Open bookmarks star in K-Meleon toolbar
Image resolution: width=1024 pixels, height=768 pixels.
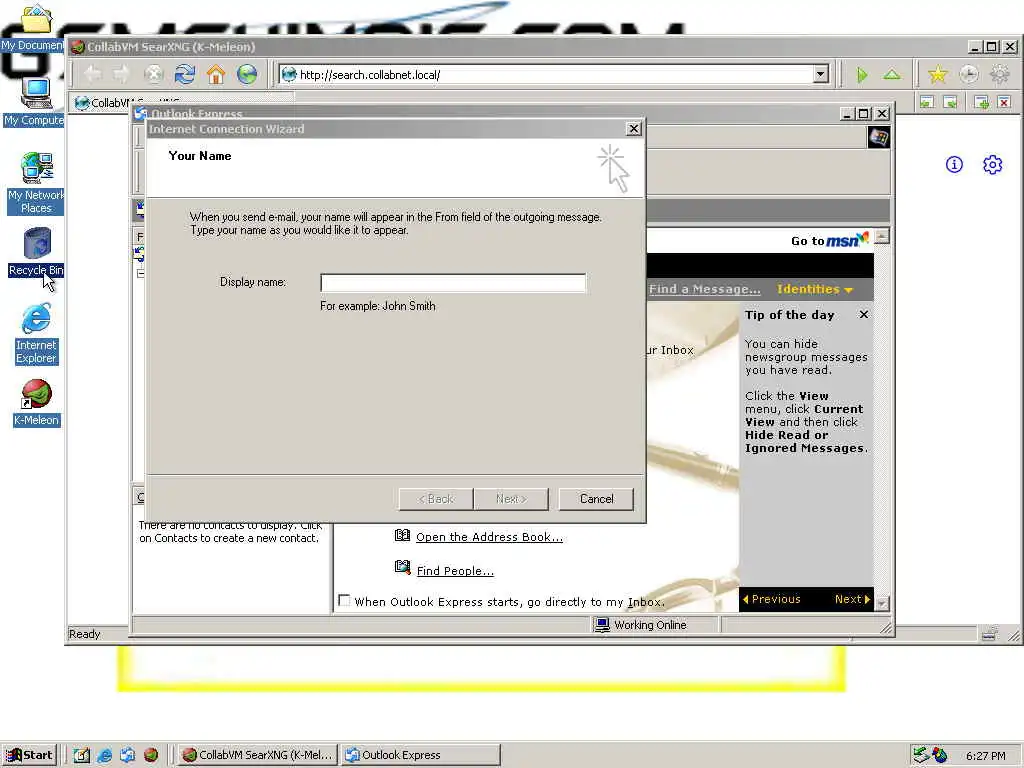[938, 74]
